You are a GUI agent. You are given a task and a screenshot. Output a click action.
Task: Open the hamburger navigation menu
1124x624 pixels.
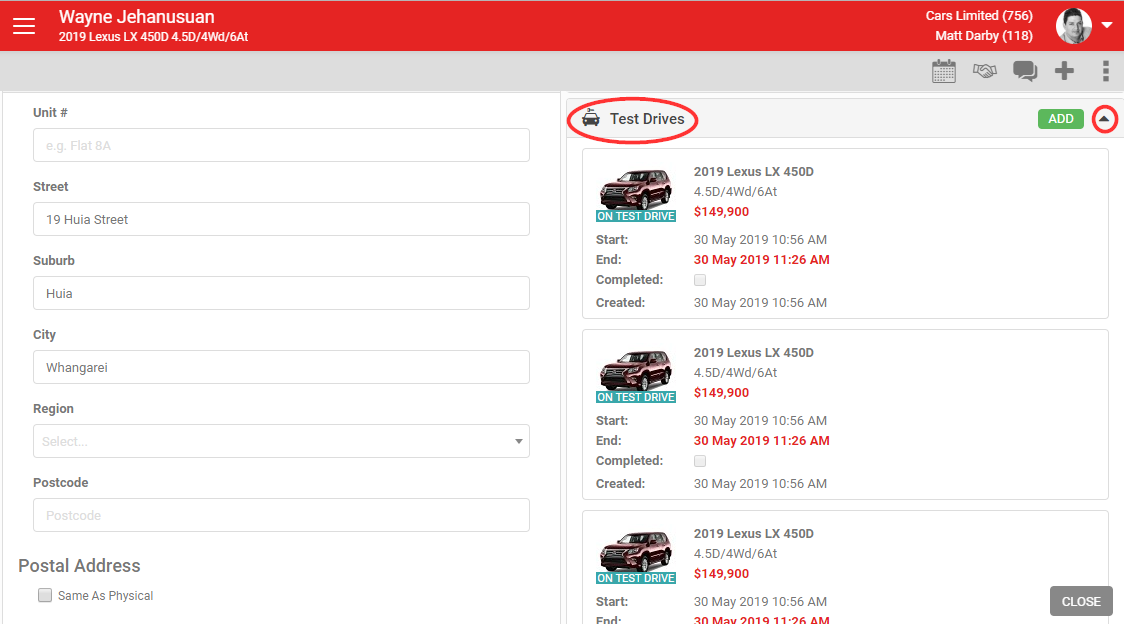click(x=24, y=26)
